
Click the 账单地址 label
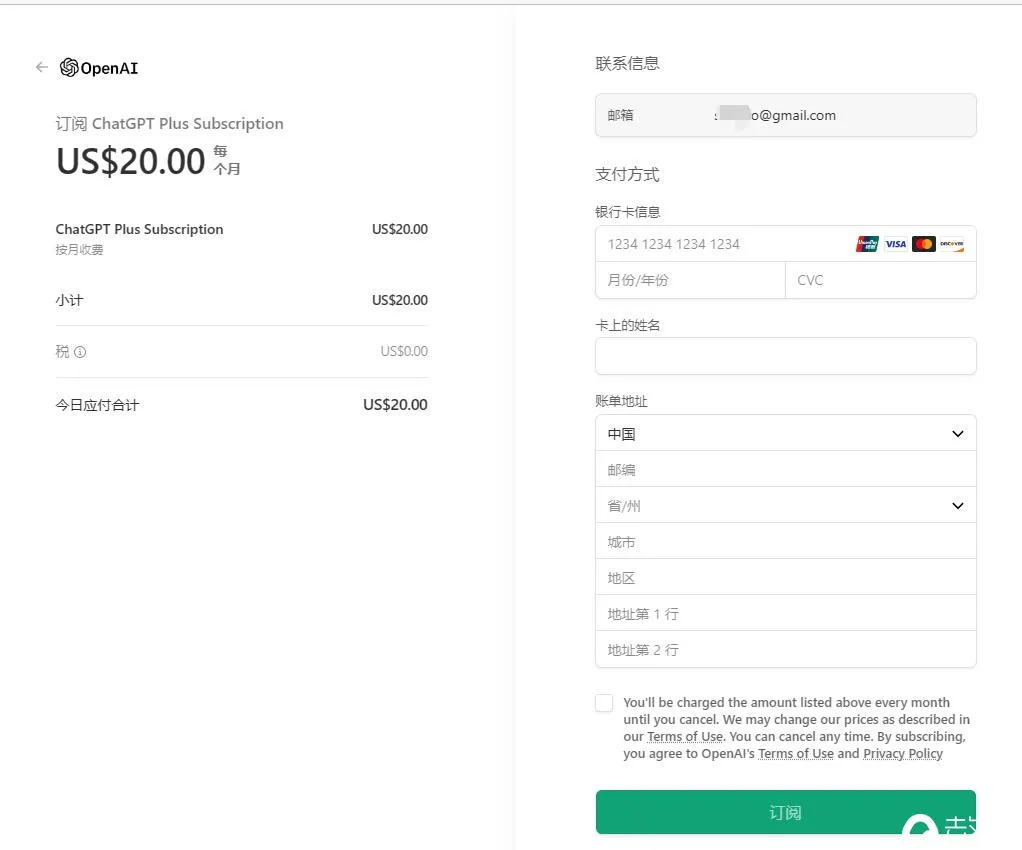point(621,401)
